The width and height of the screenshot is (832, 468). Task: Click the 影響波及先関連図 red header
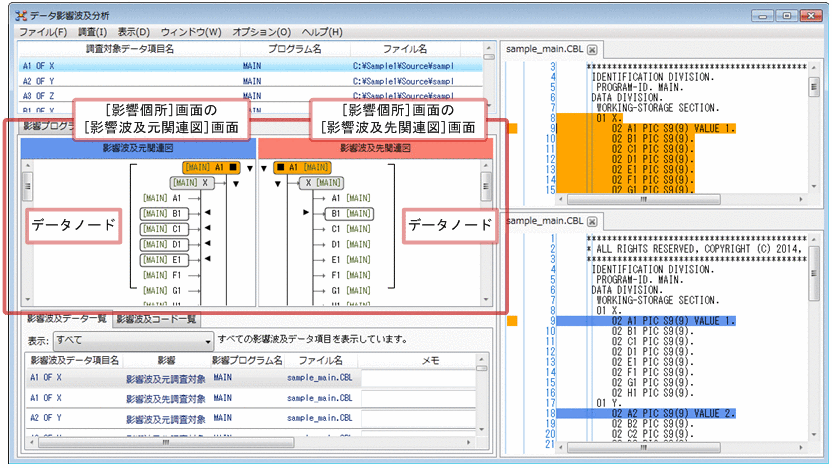pos(375,148)
